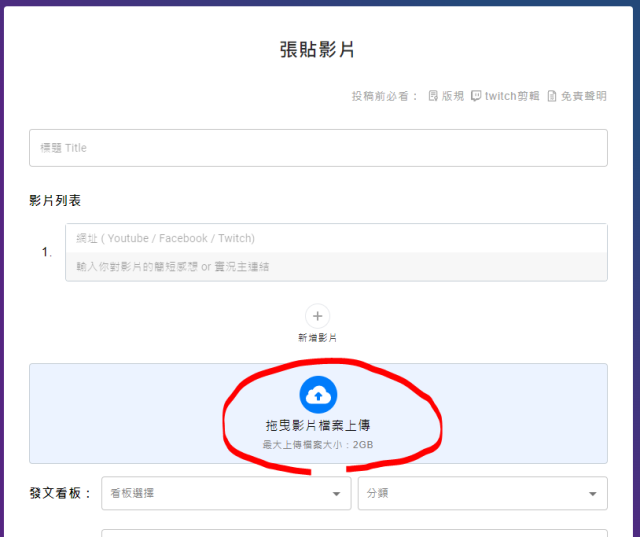The image size is (640, 537).
Task: Click the 免責聲明 file icon
Action: [551, 96]
